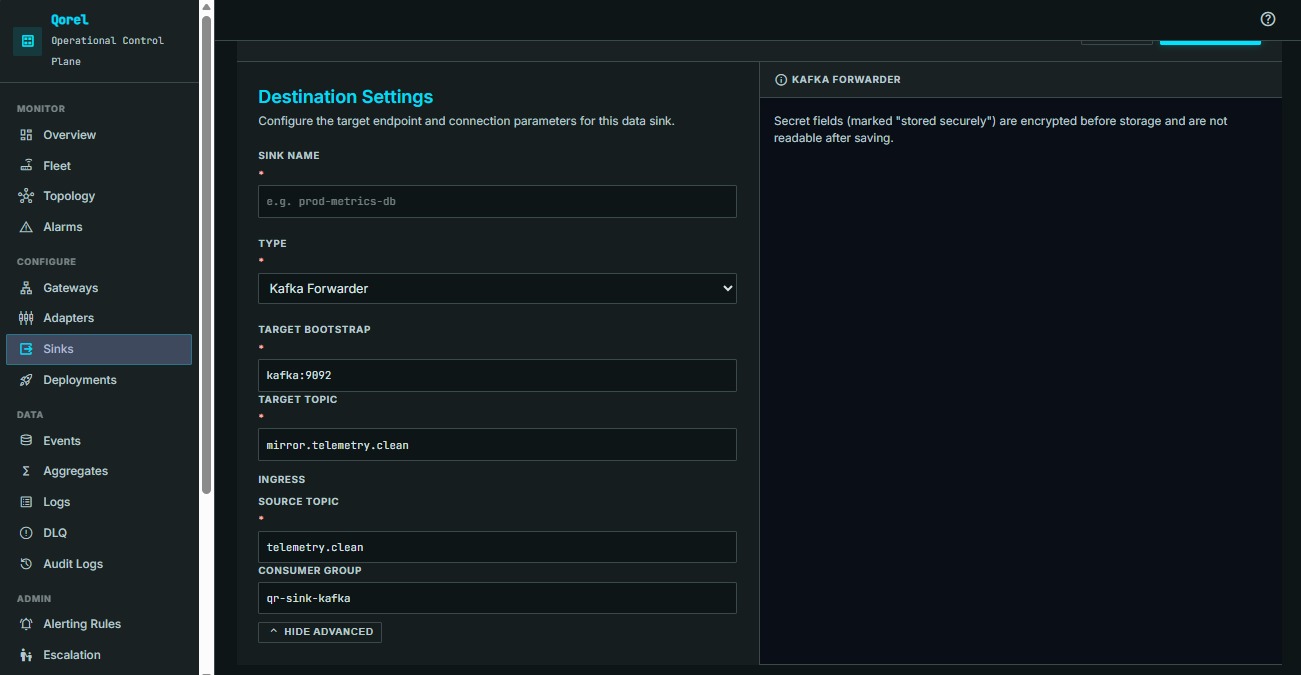Screen dimensions: 1301x675
Task: Open Alarms via the warning triangle icon
Action: 26,227
